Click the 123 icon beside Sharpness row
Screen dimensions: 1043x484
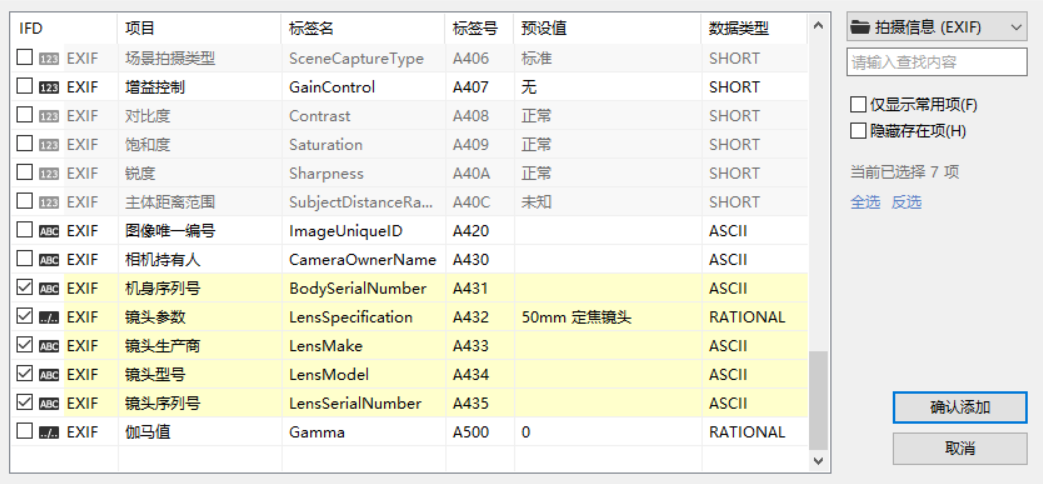[x=49, y=174]
